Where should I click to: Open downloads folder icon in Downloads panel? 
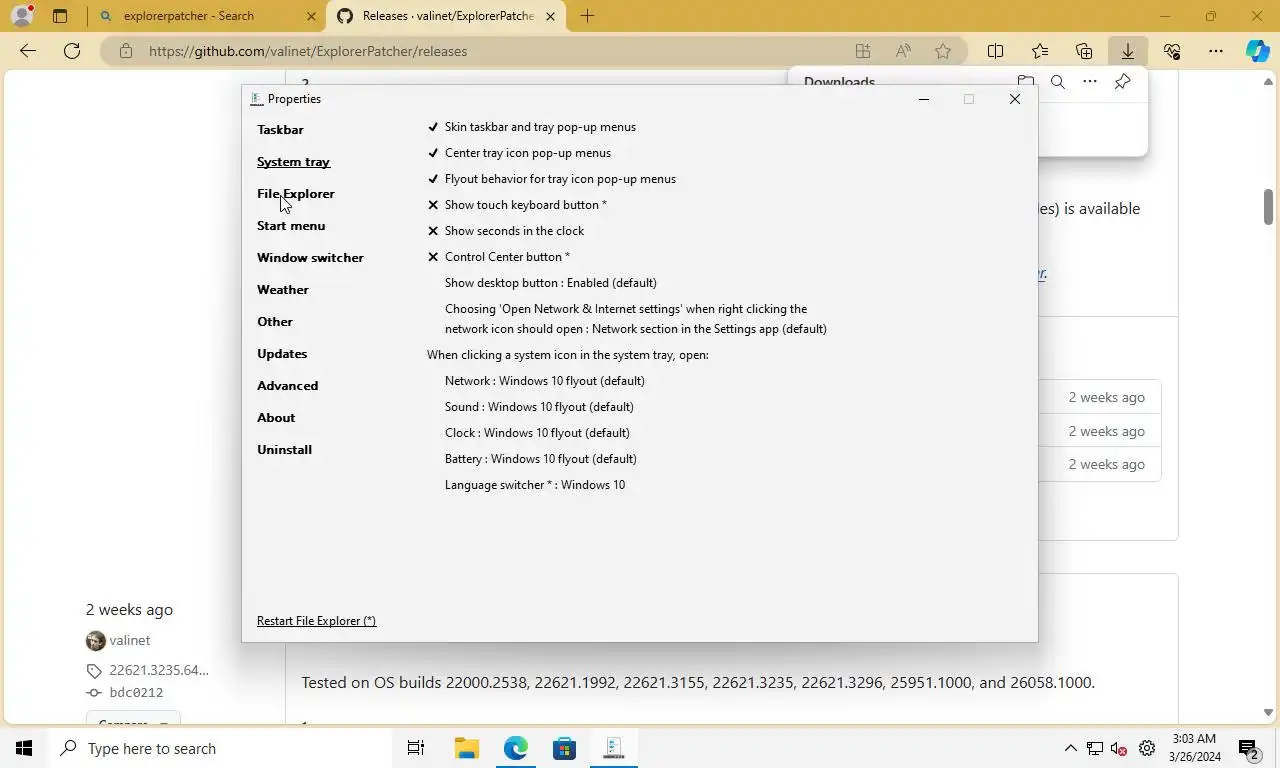(1026, 82)
